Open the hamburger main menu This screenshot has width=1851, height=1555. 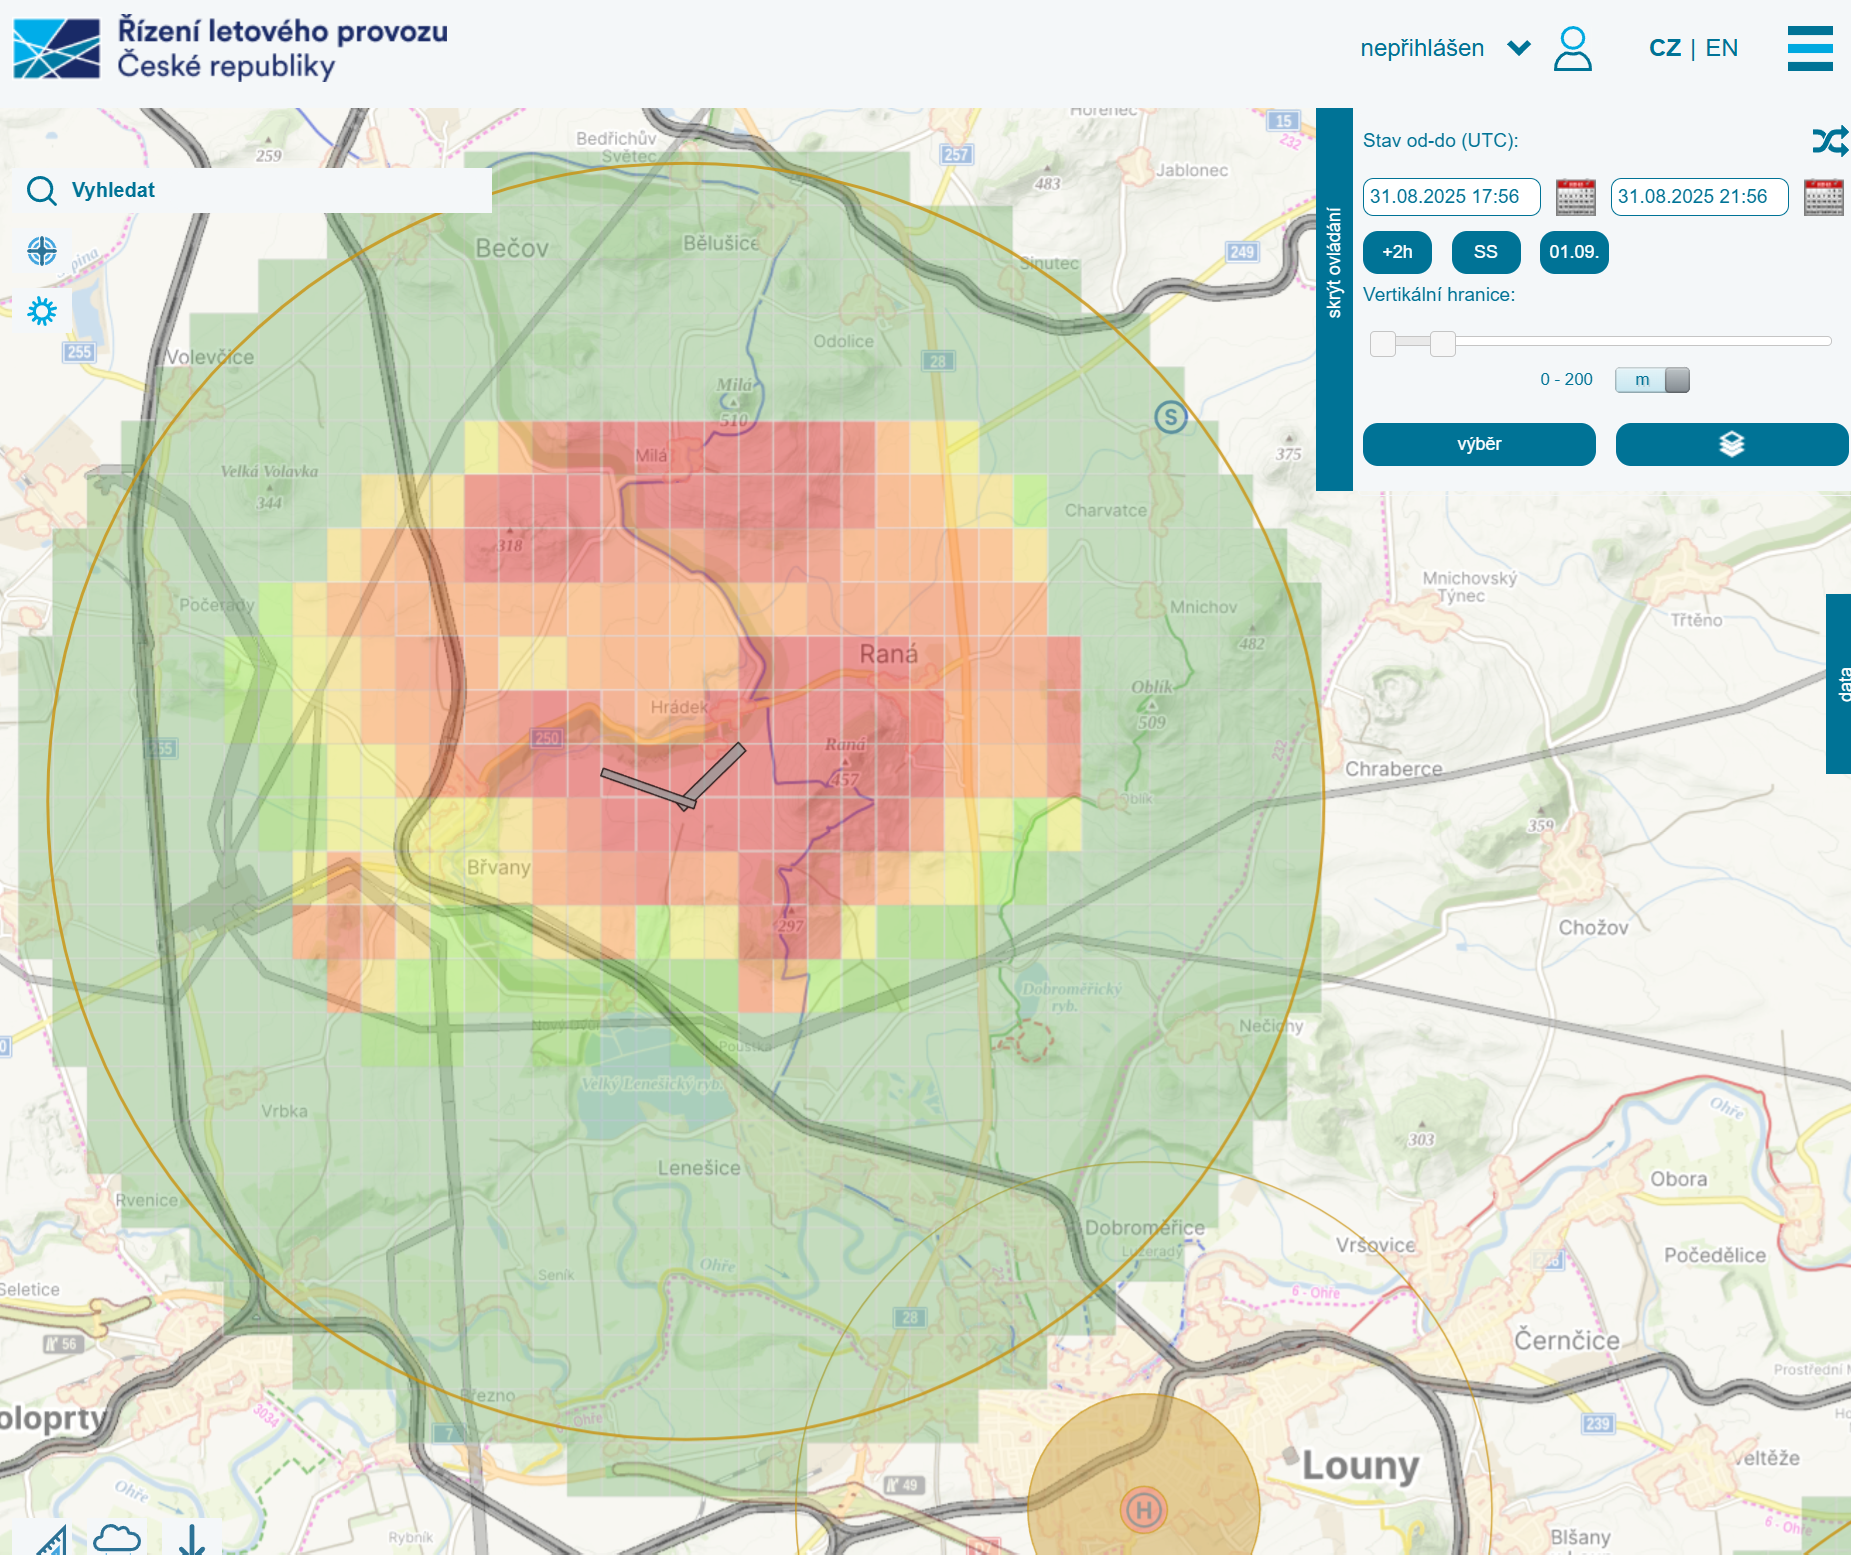click(1809, 48)
